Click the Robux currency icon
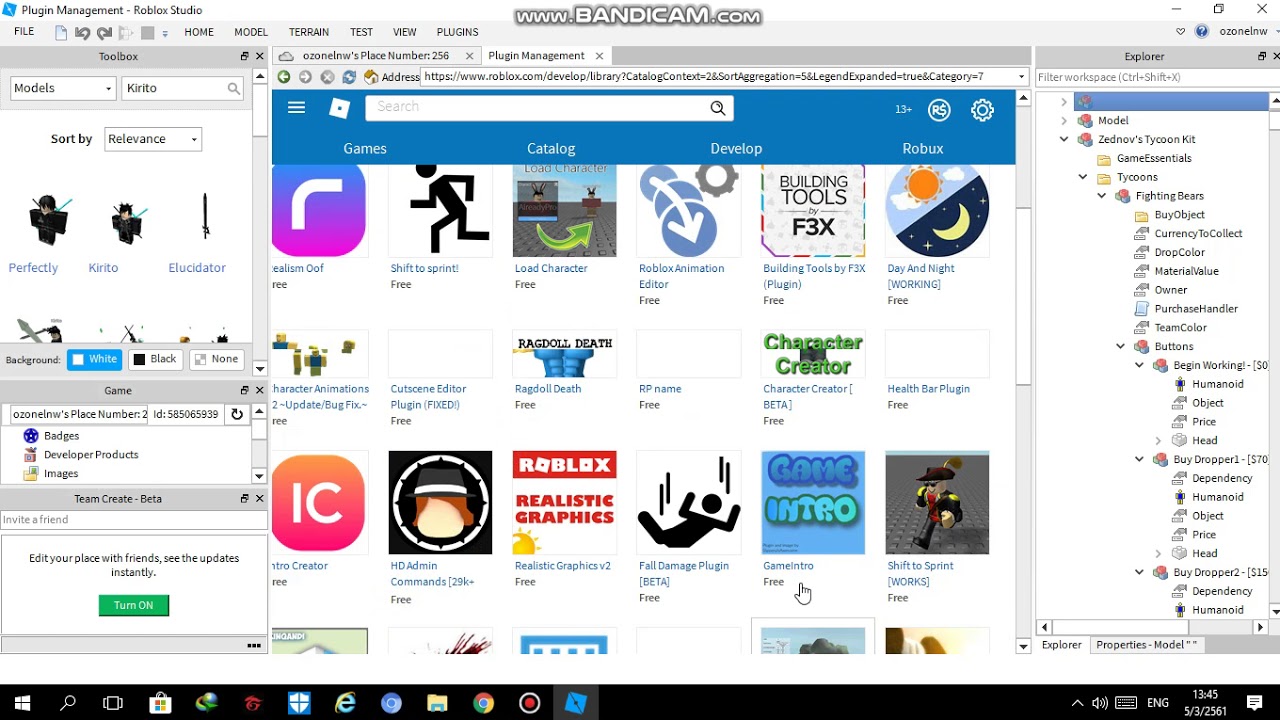 coord(939,110)
